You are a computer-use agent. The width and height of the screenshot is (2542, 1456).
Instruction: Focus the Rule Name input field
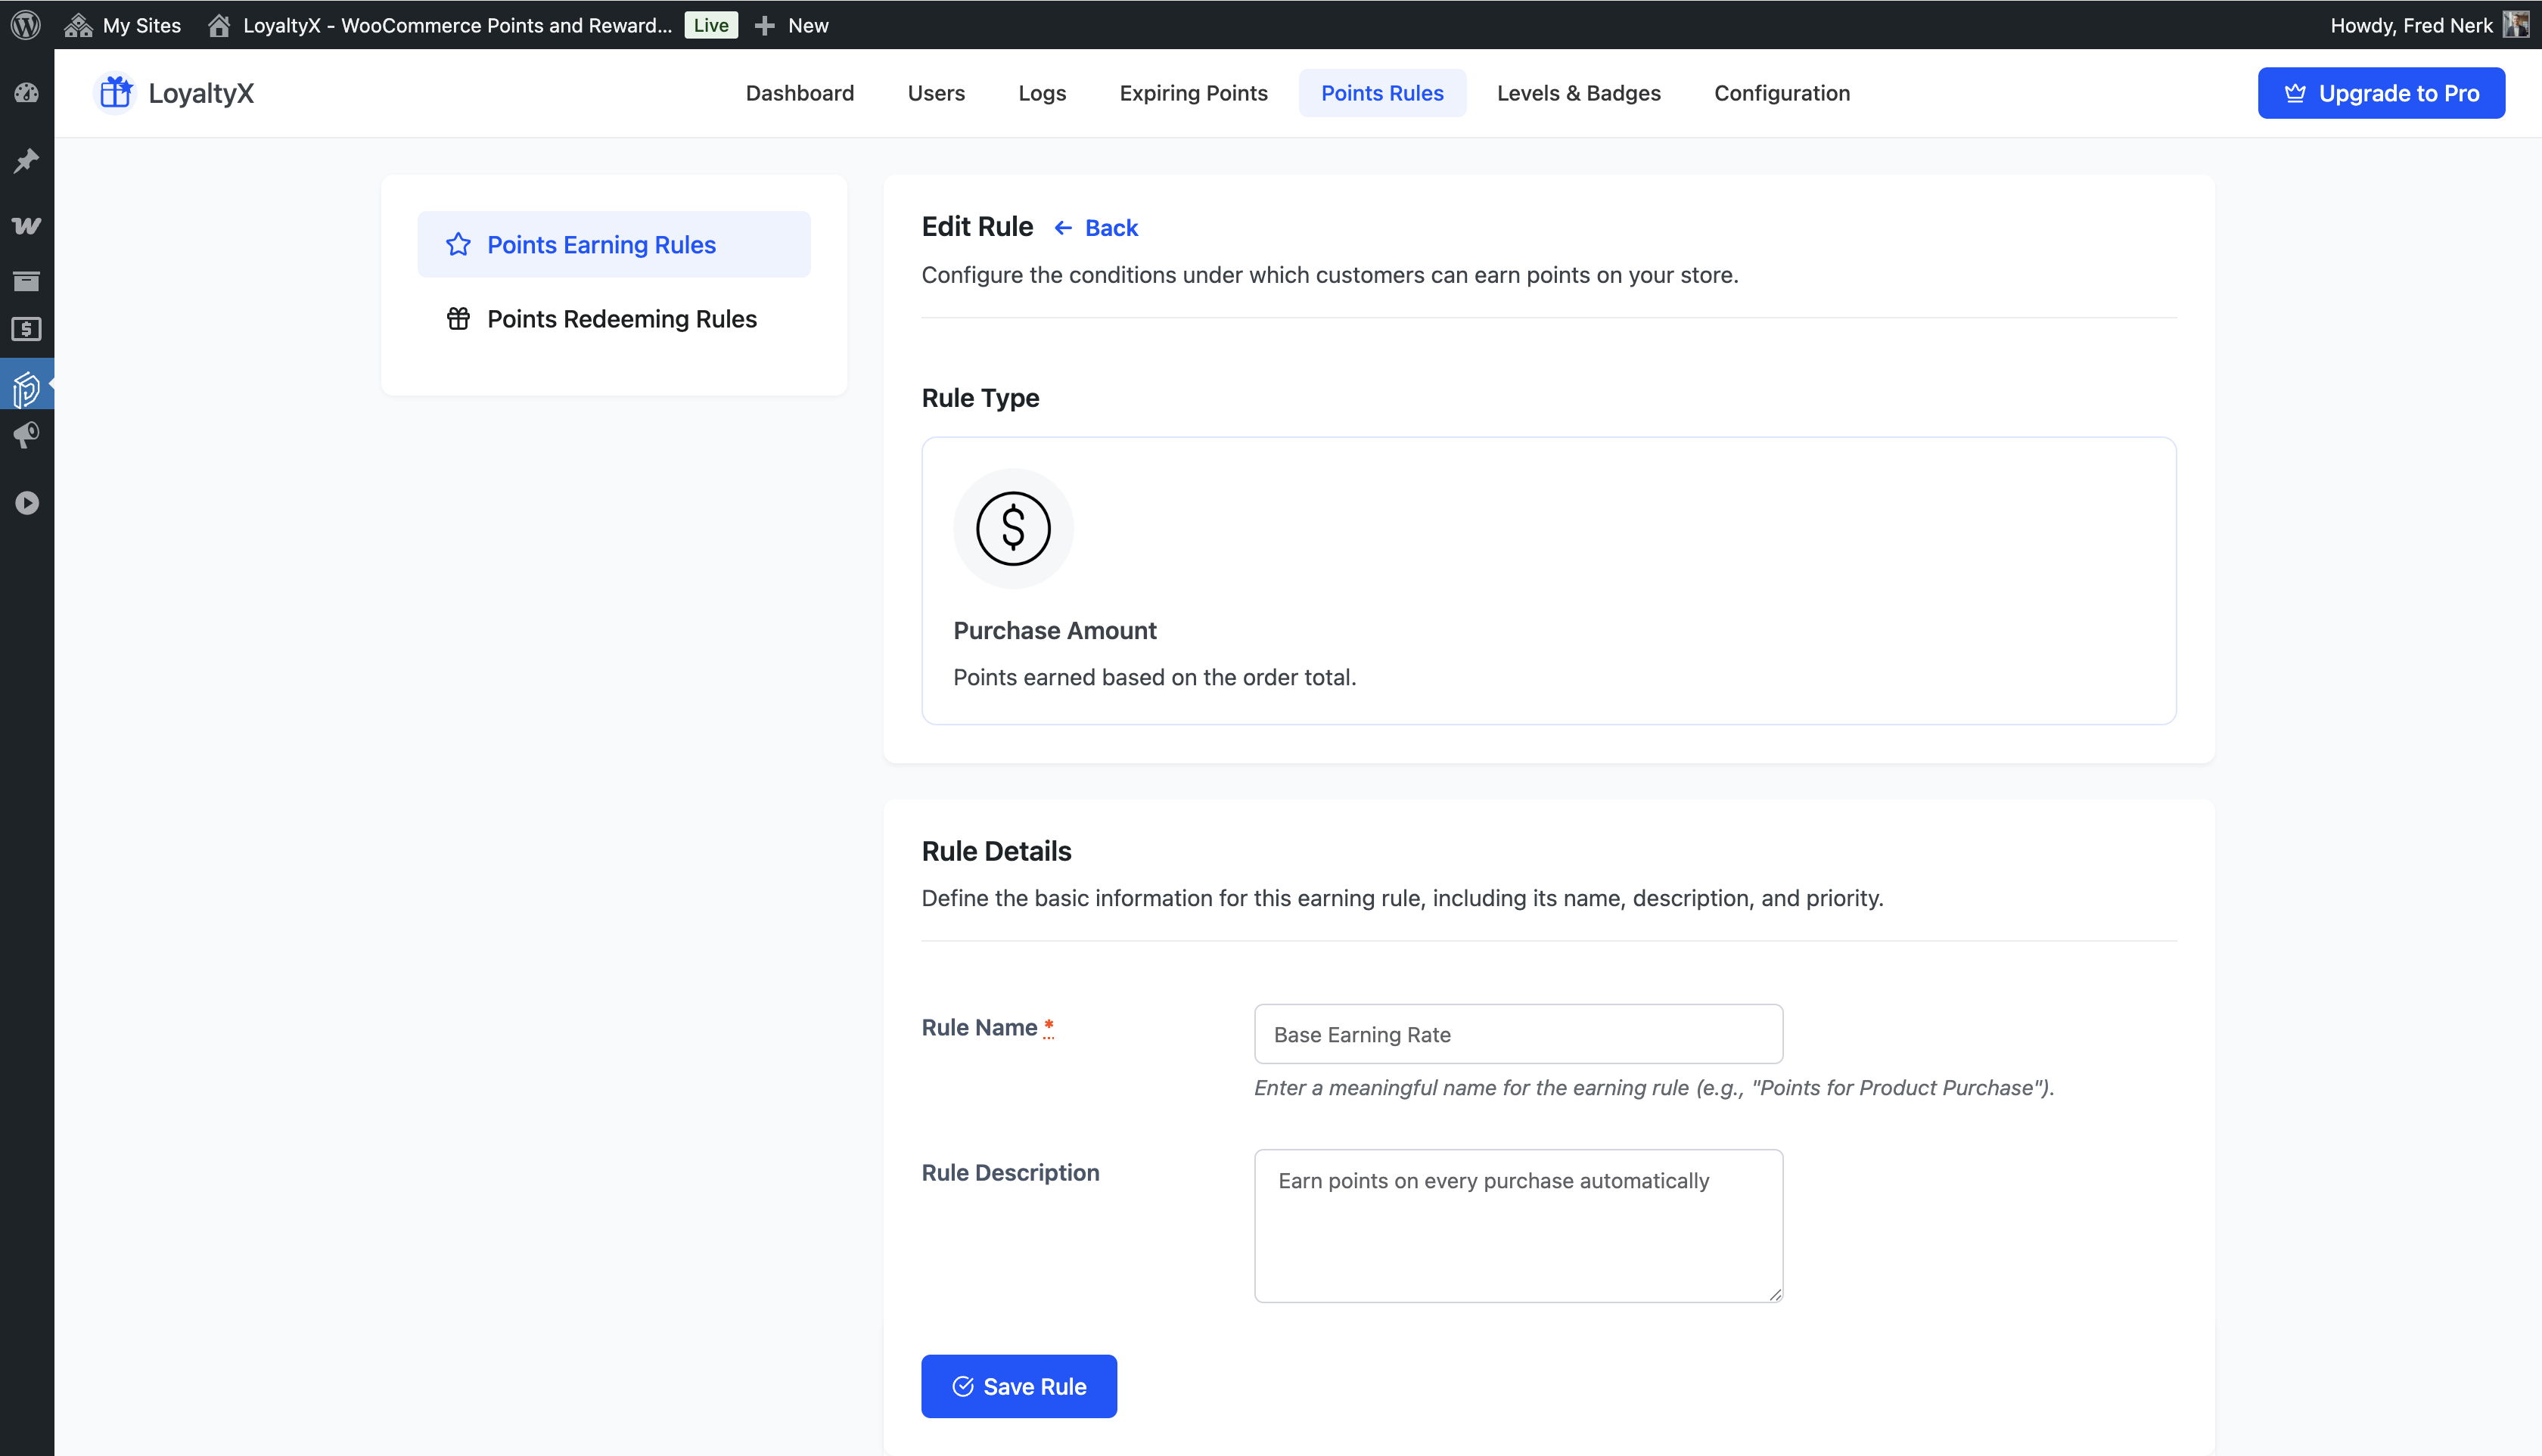[1517, 1034]
